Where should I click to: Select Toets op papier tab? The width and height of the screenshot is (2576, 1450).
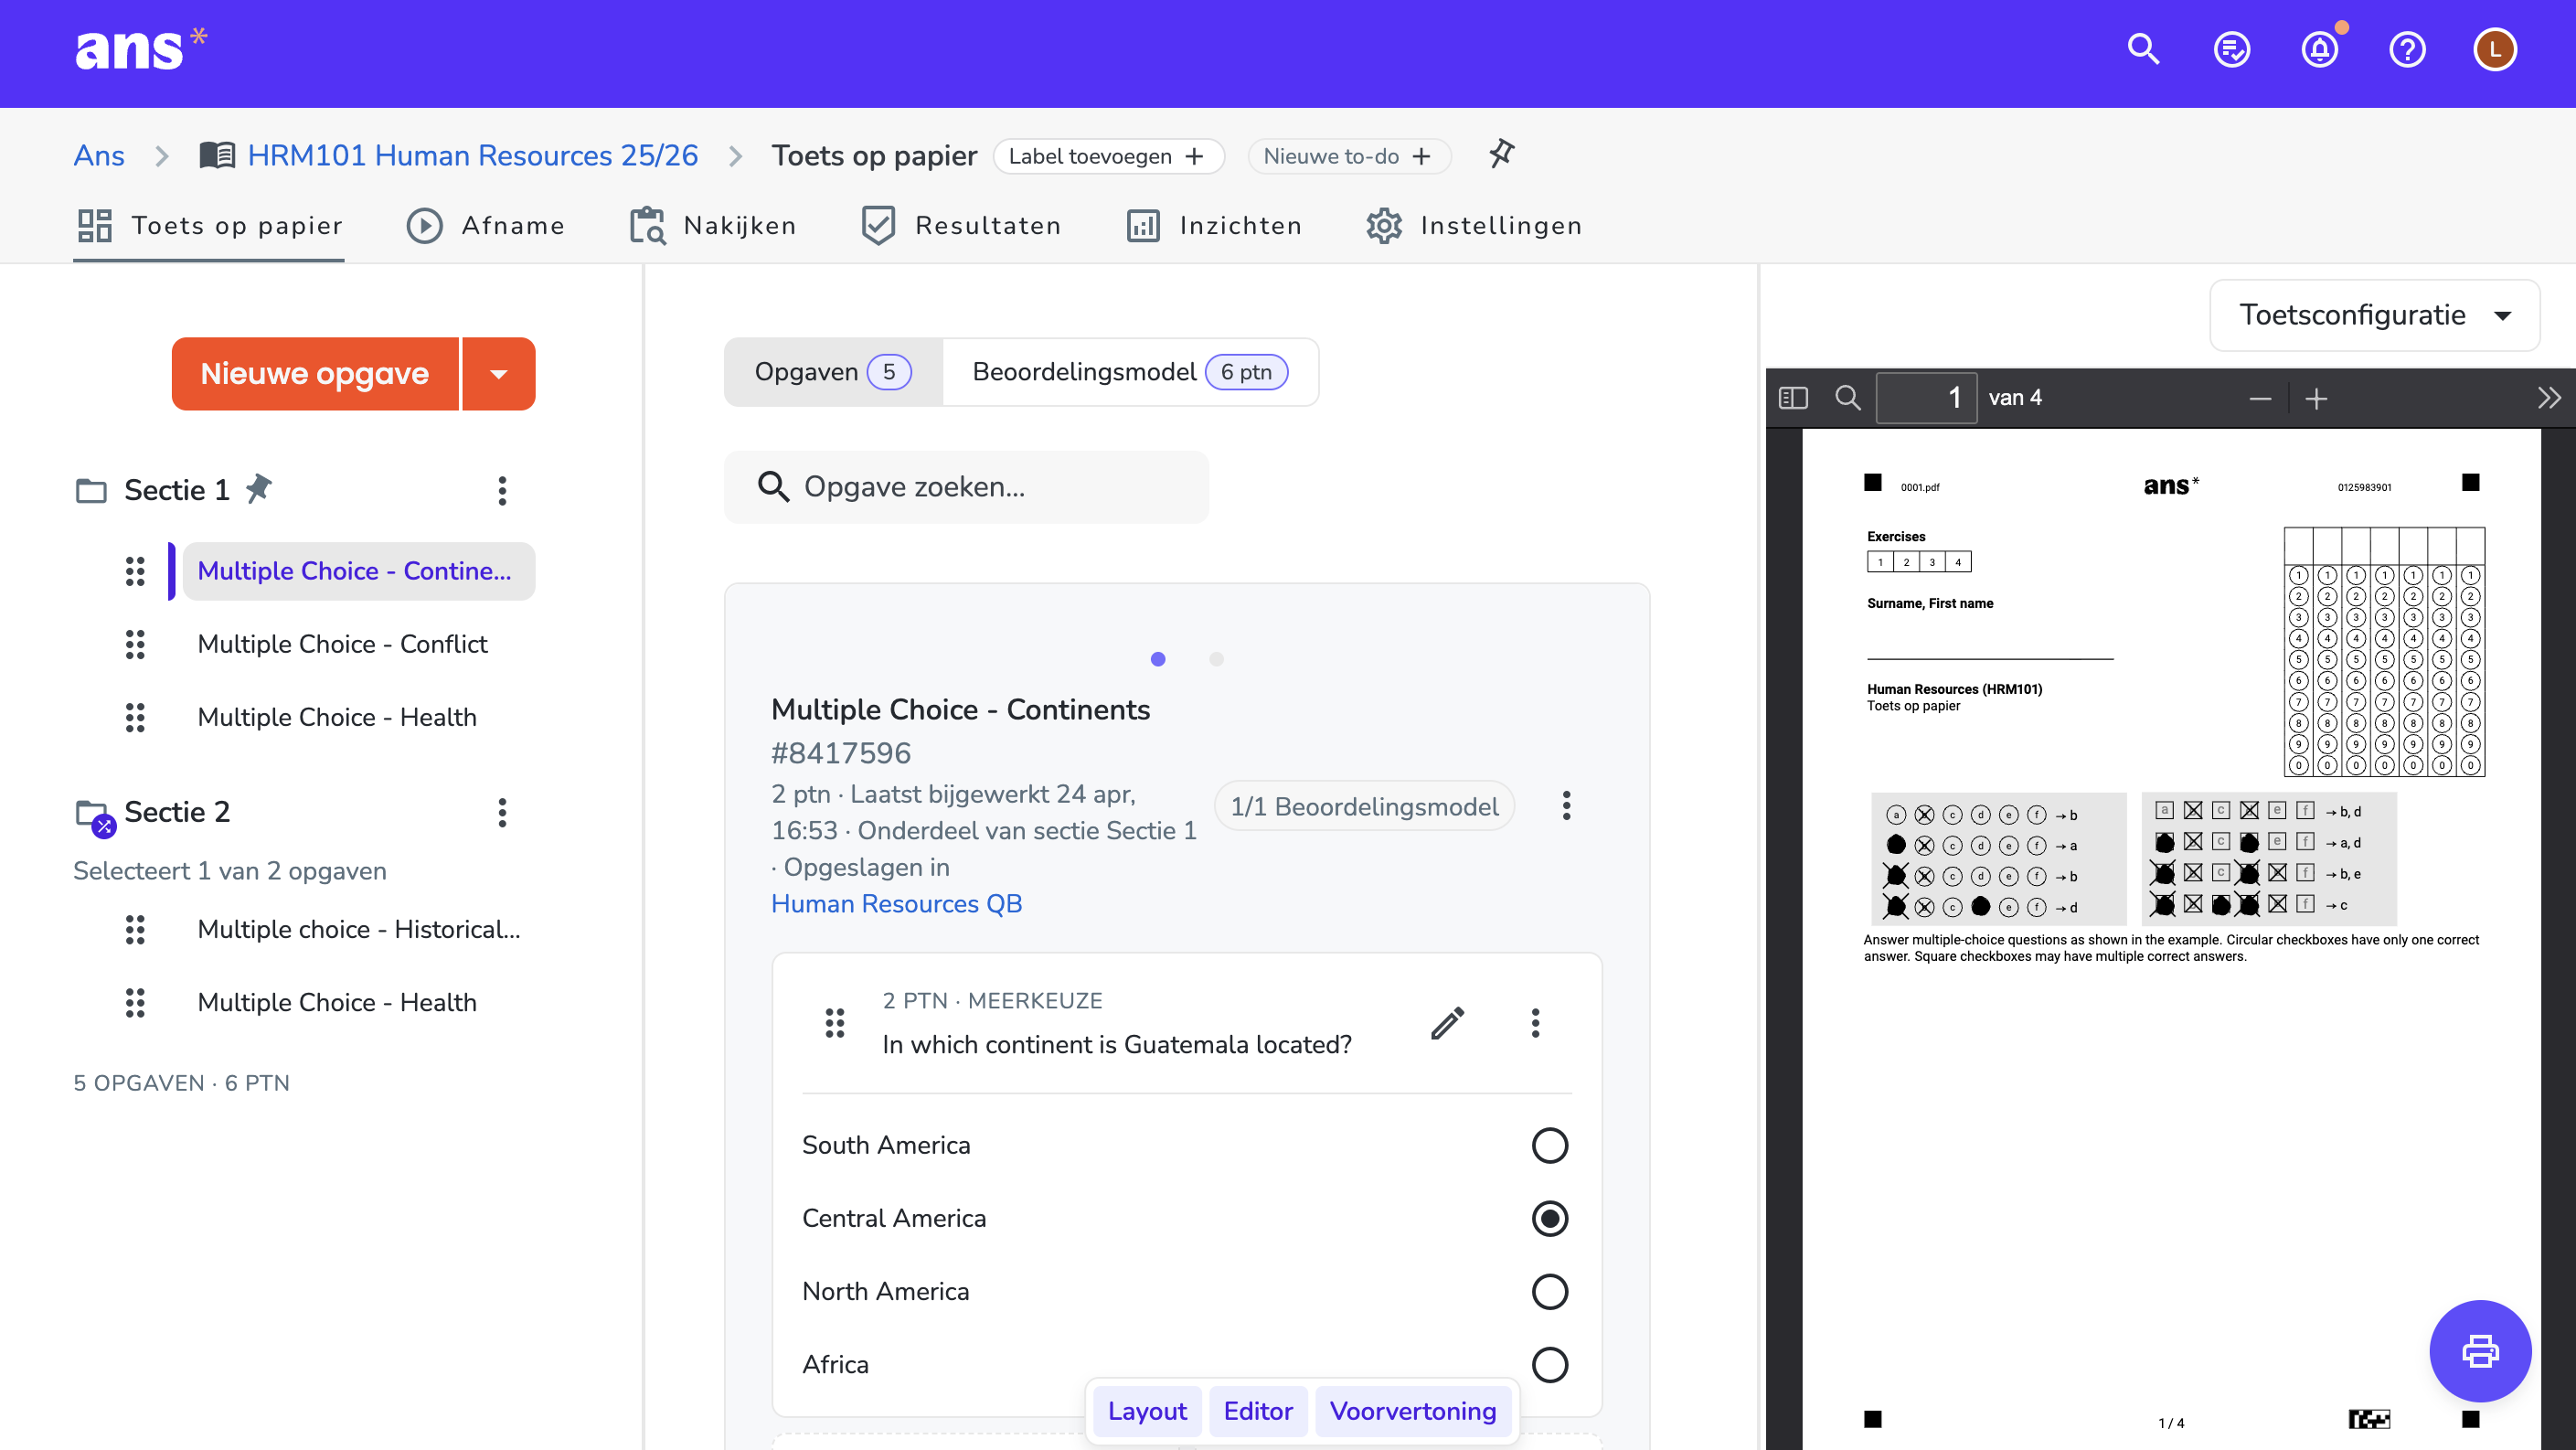click(x=209, y=226)
